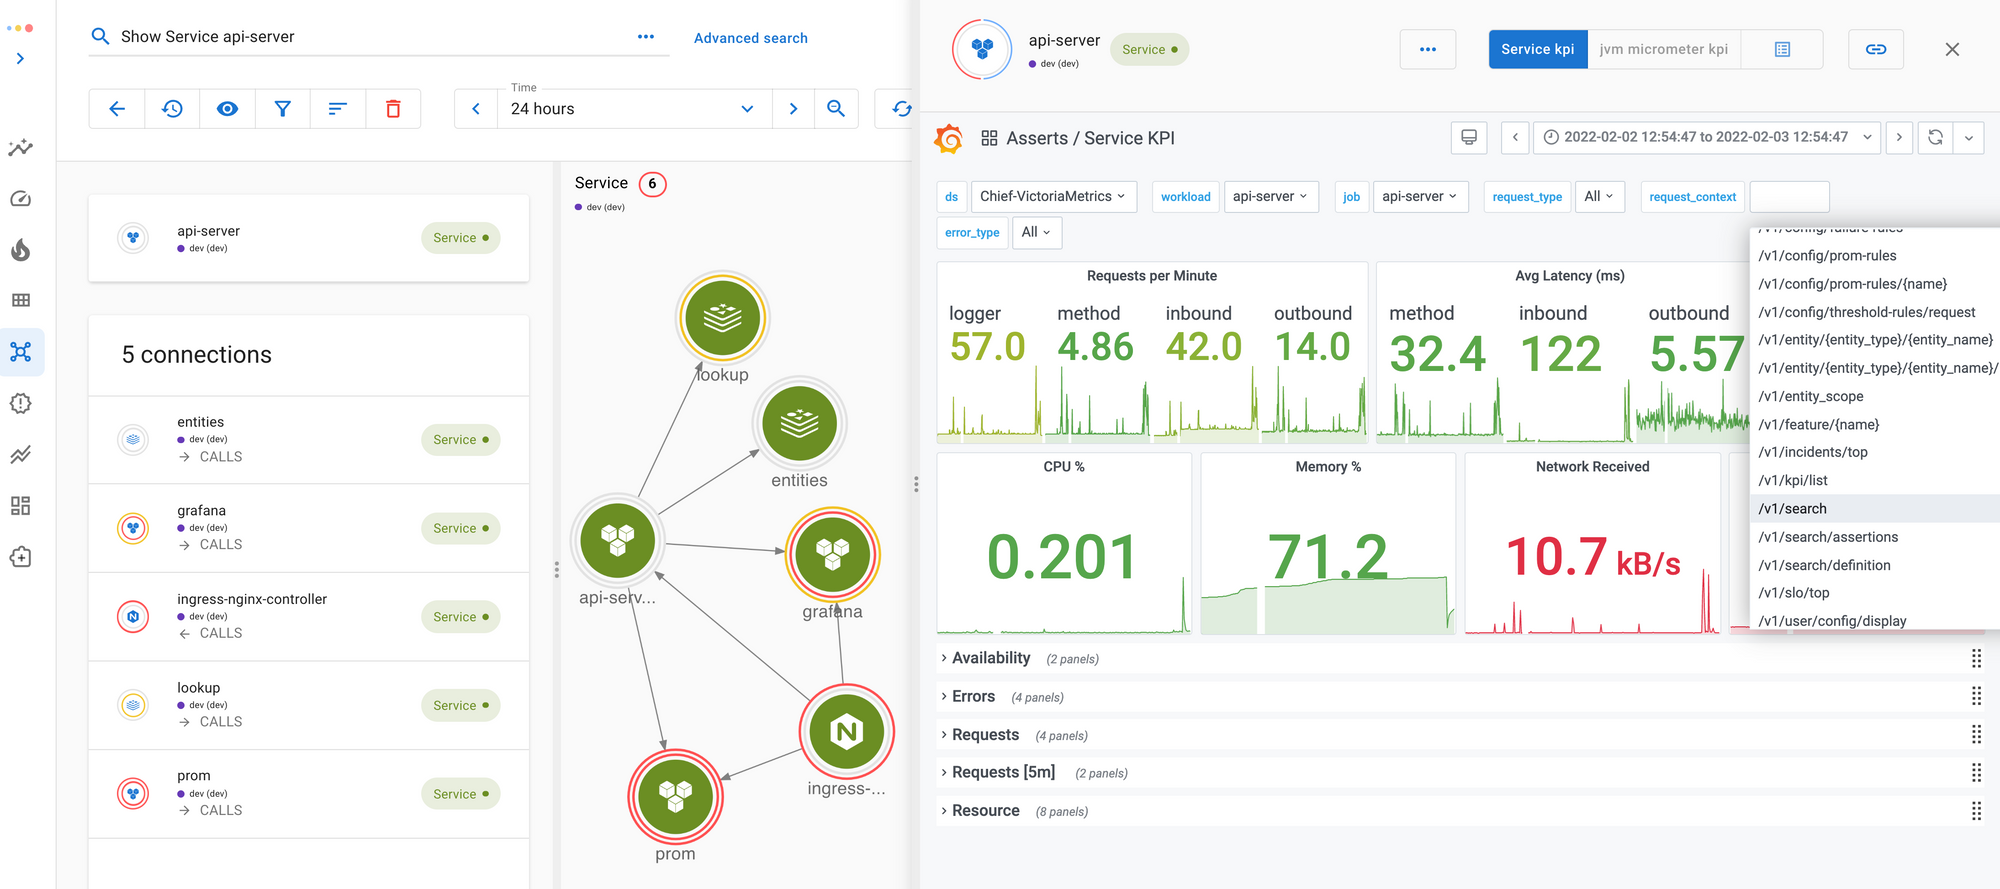Click the sort lines icon
The height and width of the screenshot is (889, 2000).
pyautogui.click(x=338, y=109)
